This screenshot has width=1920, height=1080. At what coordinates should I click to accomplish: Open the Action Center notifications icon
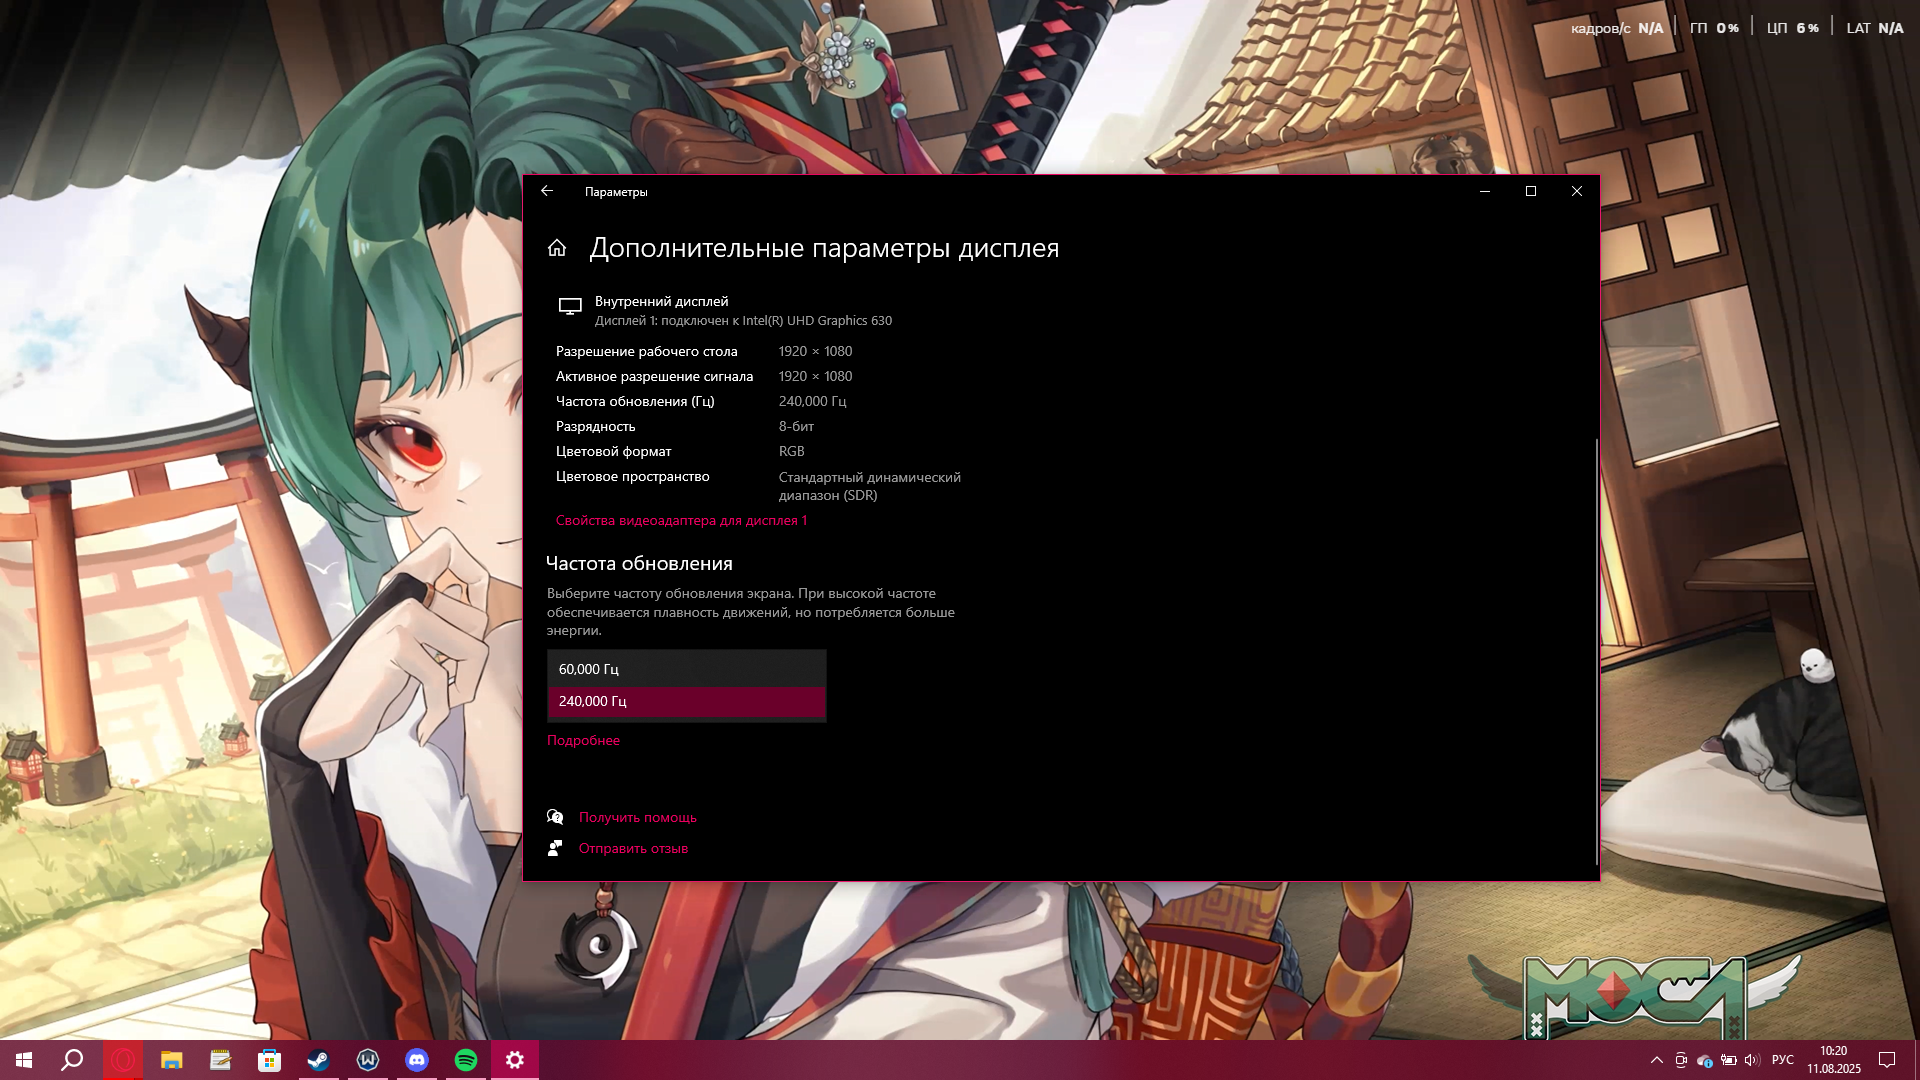[1887, 1060]
